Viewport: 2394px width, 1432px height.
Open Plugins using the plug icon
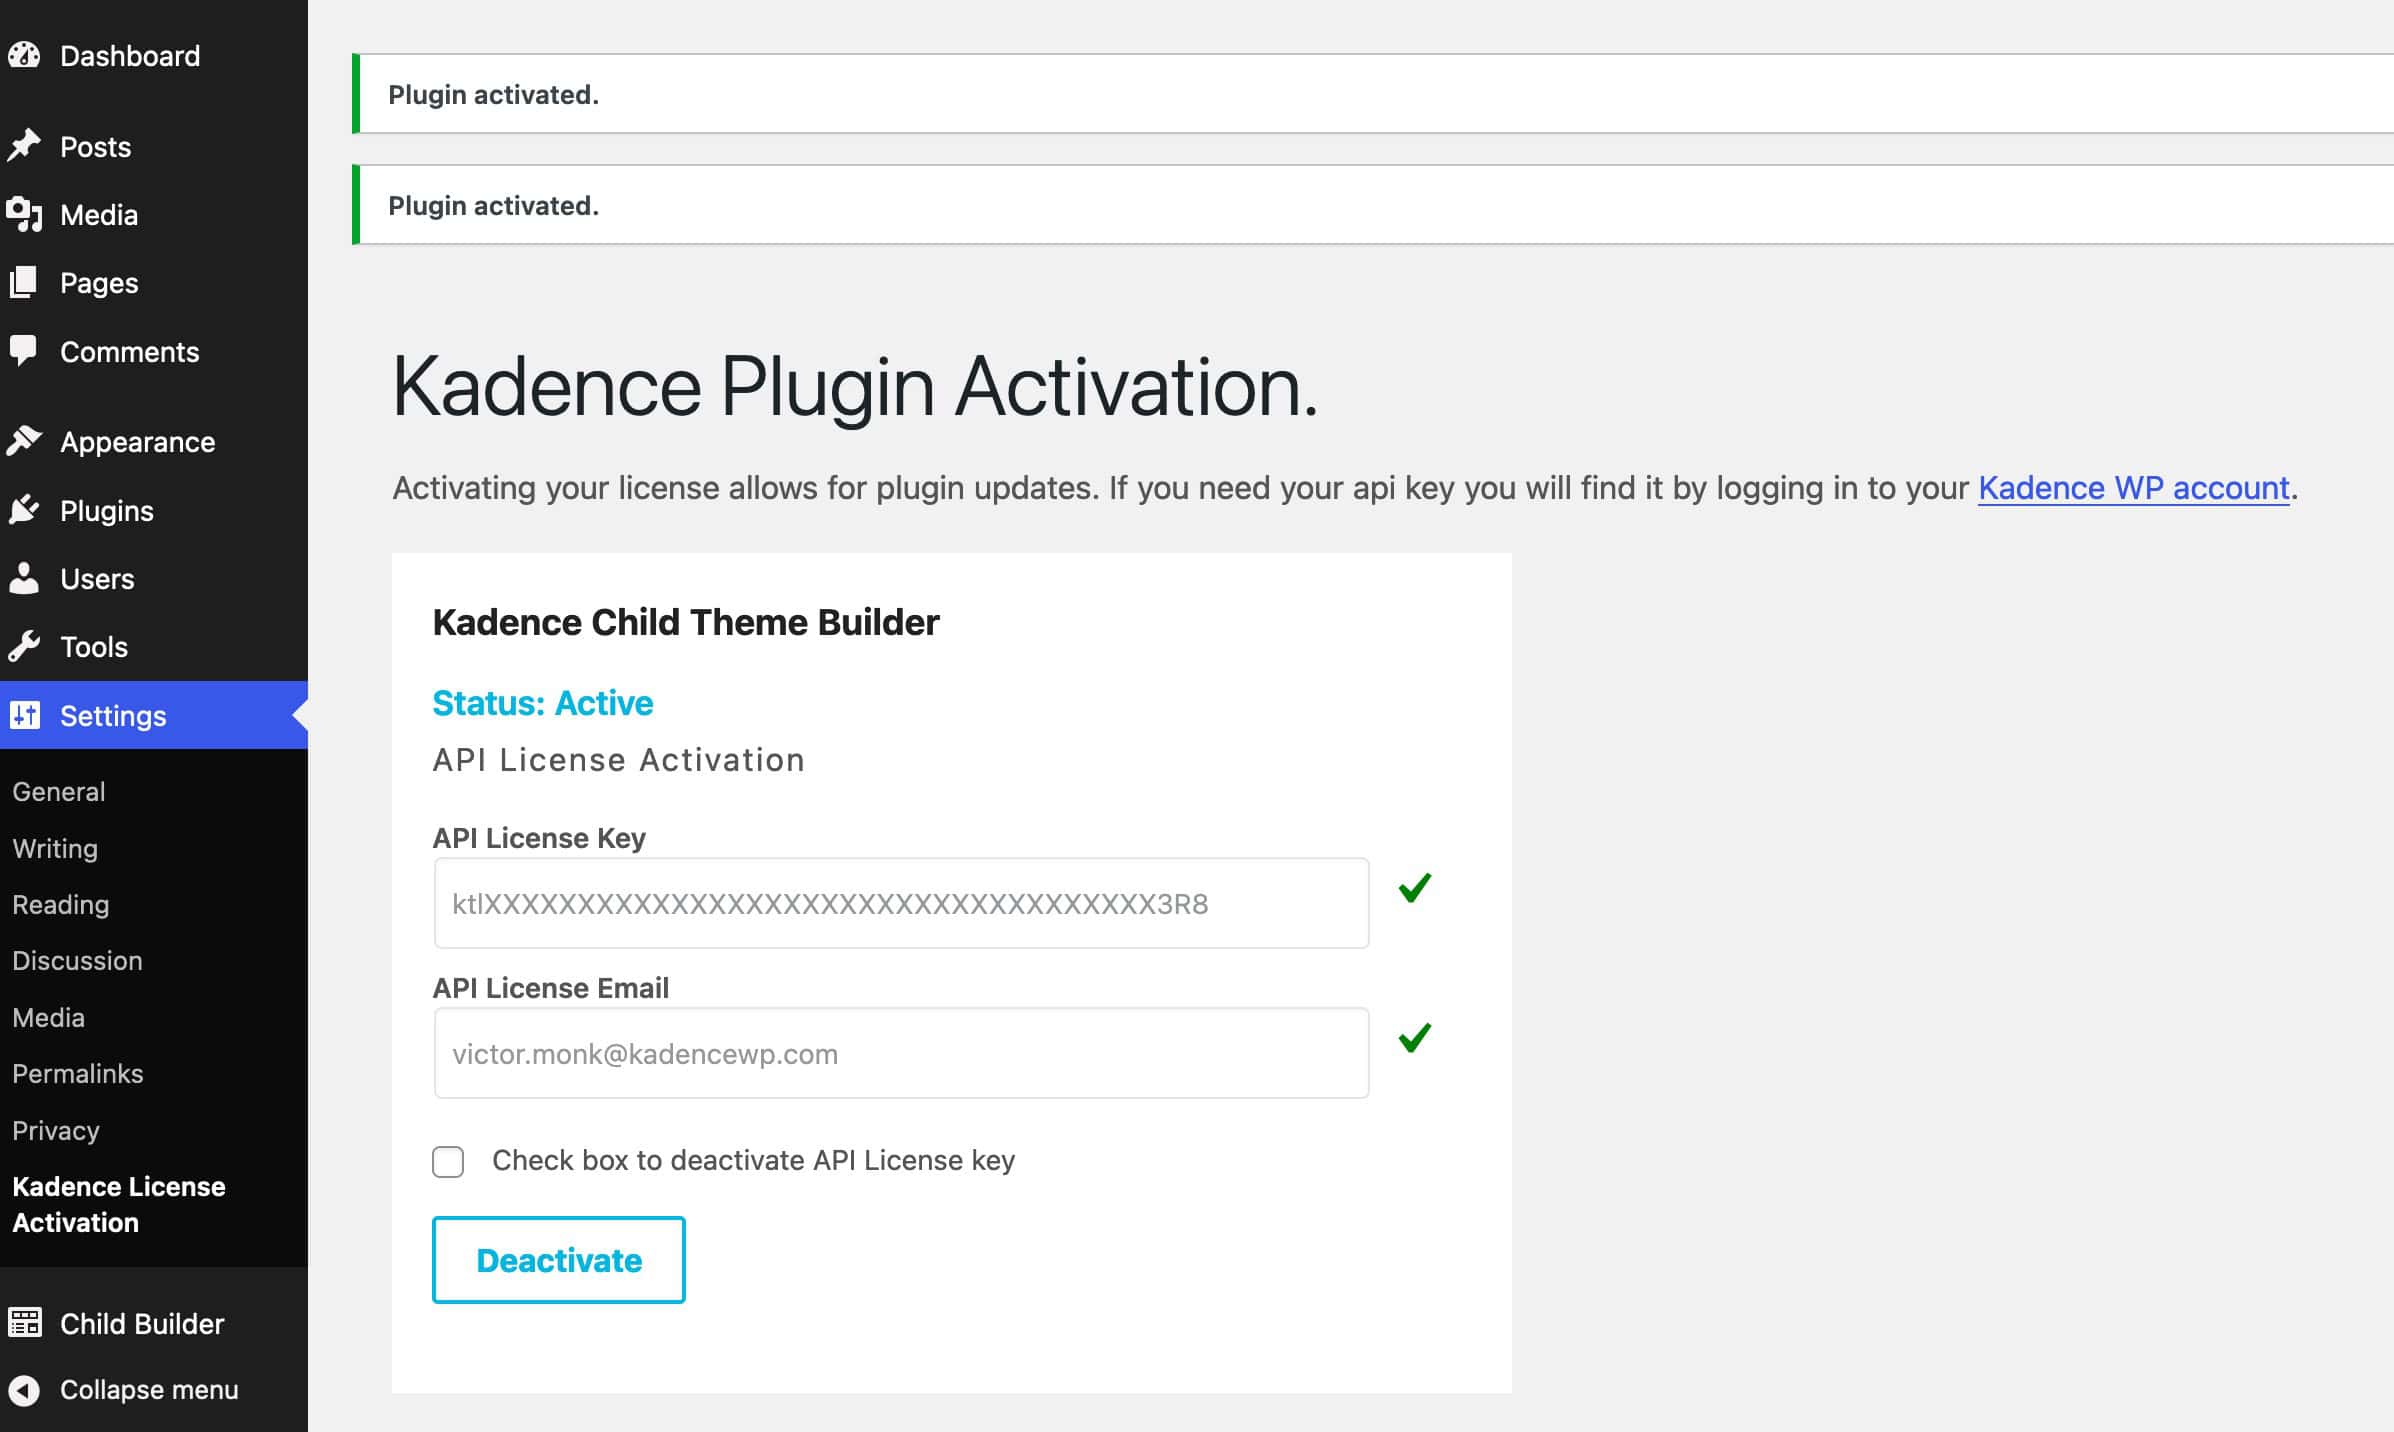(x=25, y=511)
